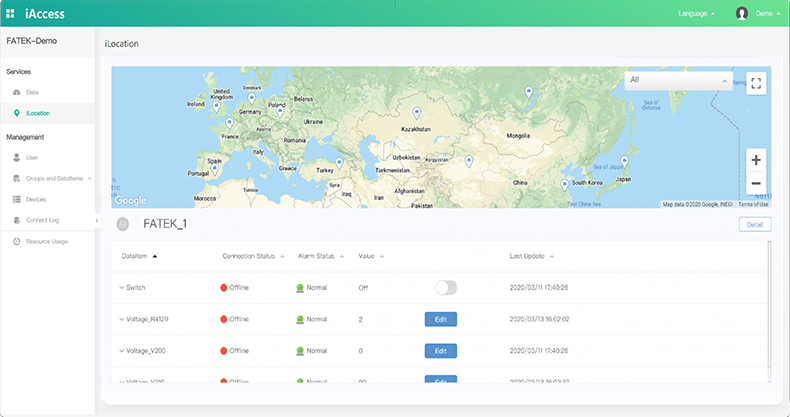This screenshot has width=790, height=417.
Task: Open the User management page
Action: click(32, 158)
